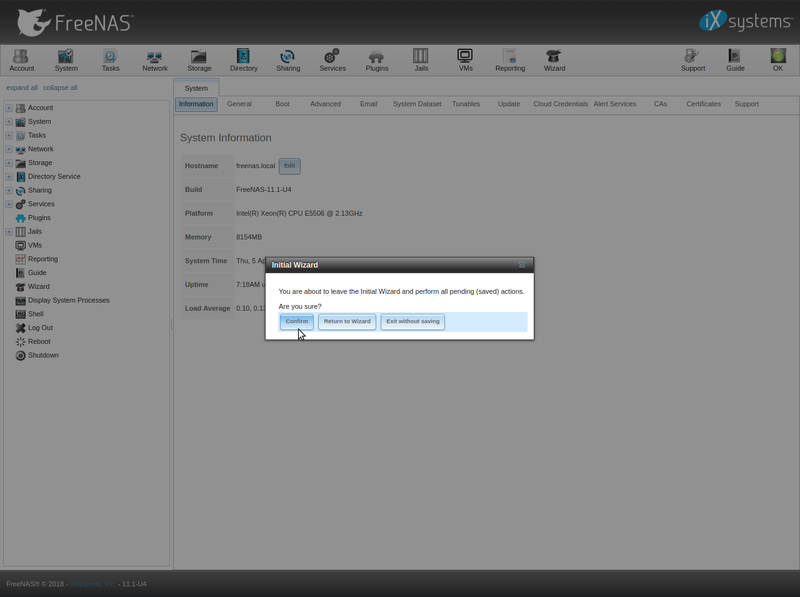Open Plugins from the top toolbar
This screenshot has height=597, width=800.
click(x=377, y=60)
